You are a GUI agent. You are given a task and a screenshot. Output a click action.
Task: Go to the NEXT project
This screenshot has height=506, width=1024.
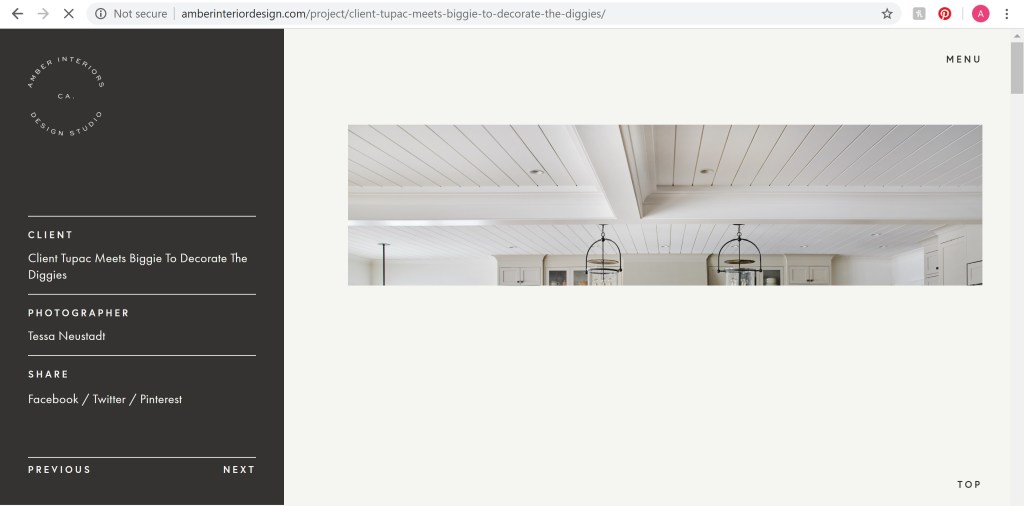click(x=239, y=470)
